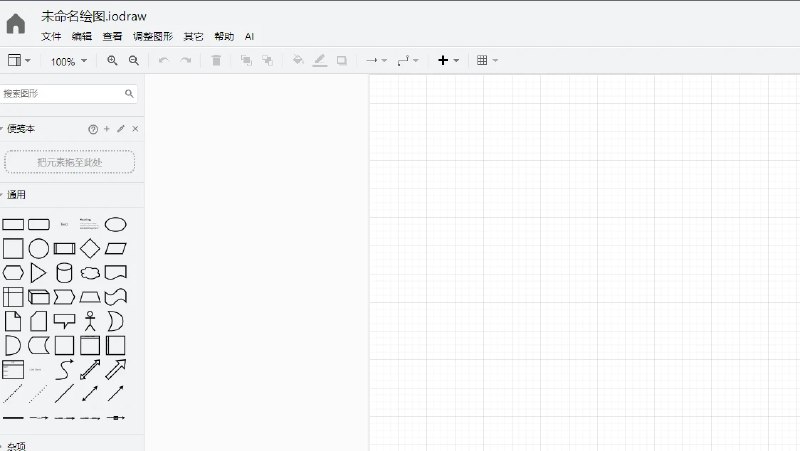Open the 编辑 menu
The height and width of the screenshot is (451, 800).
tap(82, 37)
